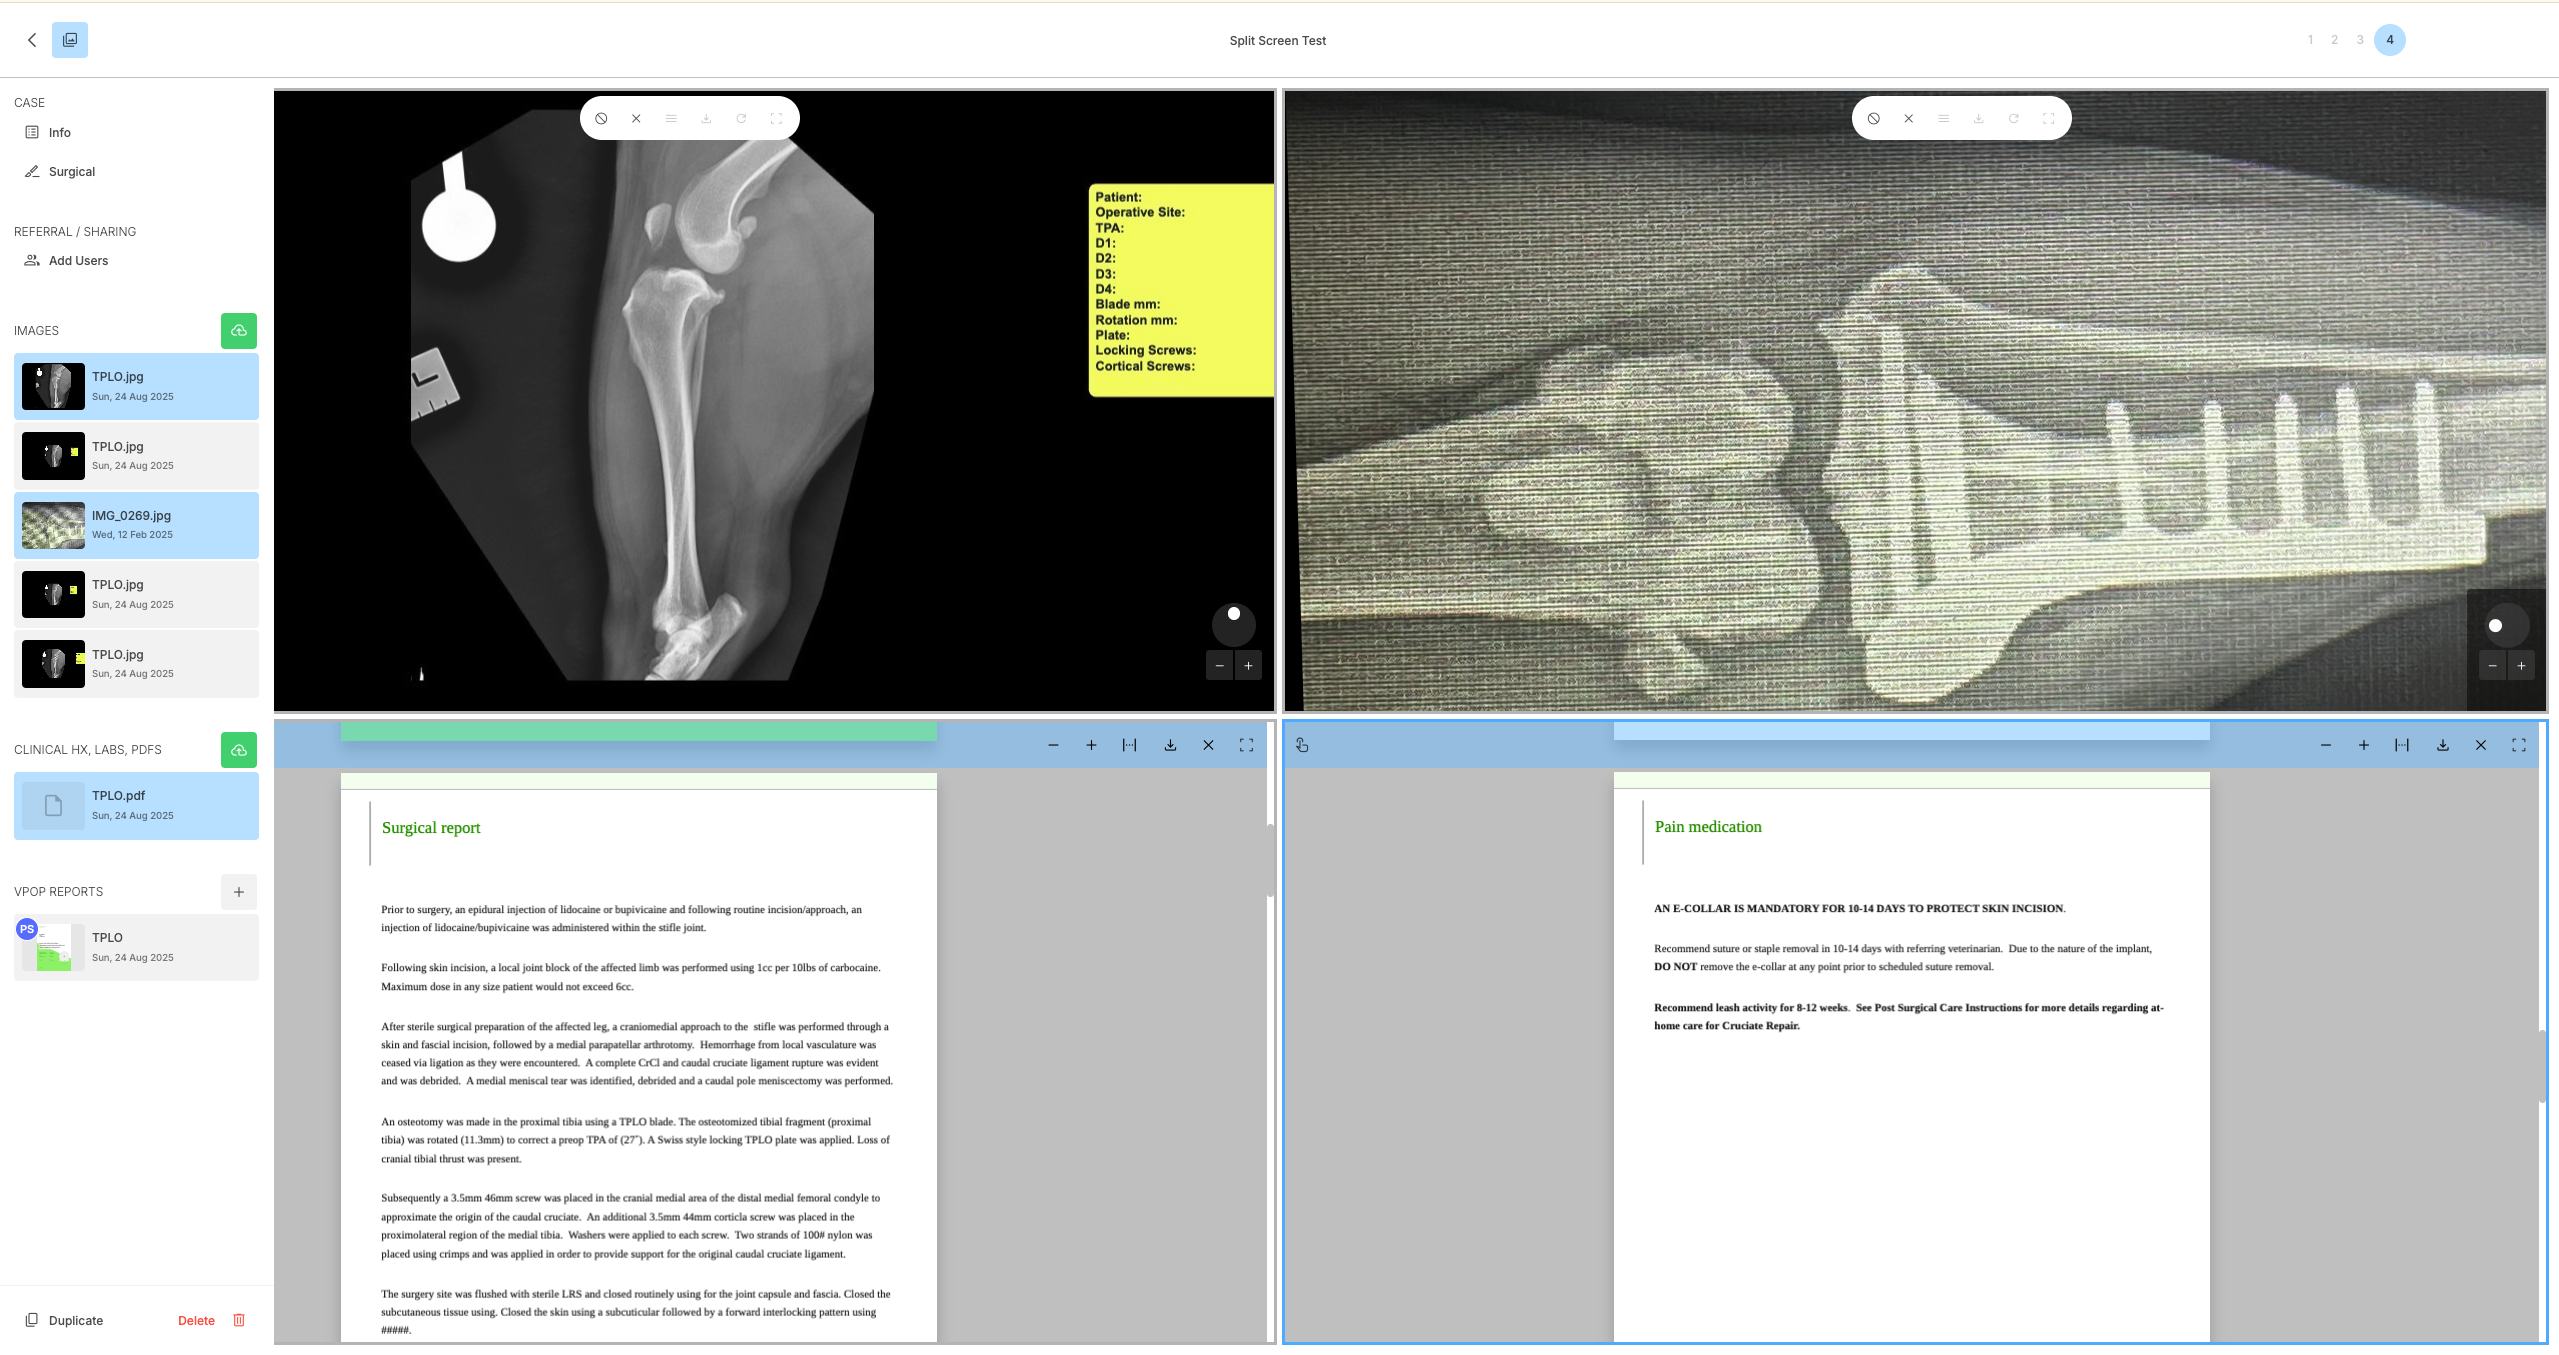
Task: Zoom in the Surgical report PDF pane
Action: click(1091, 745)
